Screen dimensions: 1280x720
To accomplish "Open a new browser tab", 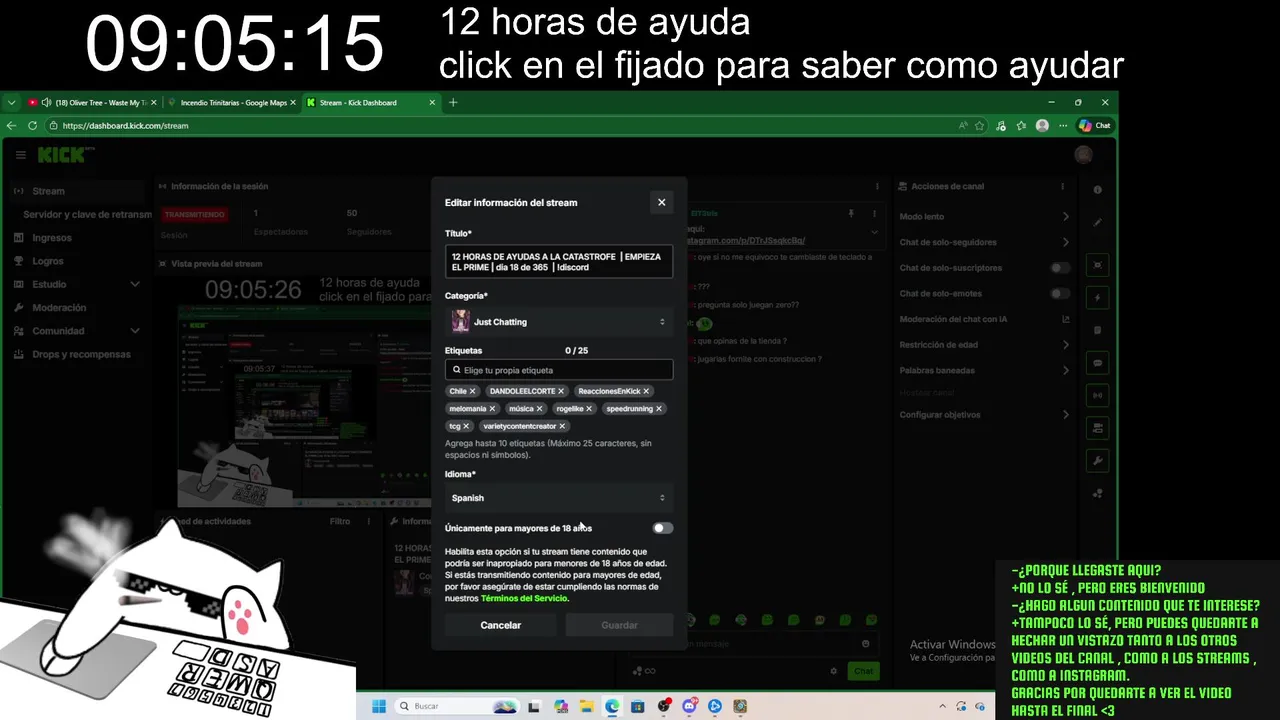I will 453,102.
